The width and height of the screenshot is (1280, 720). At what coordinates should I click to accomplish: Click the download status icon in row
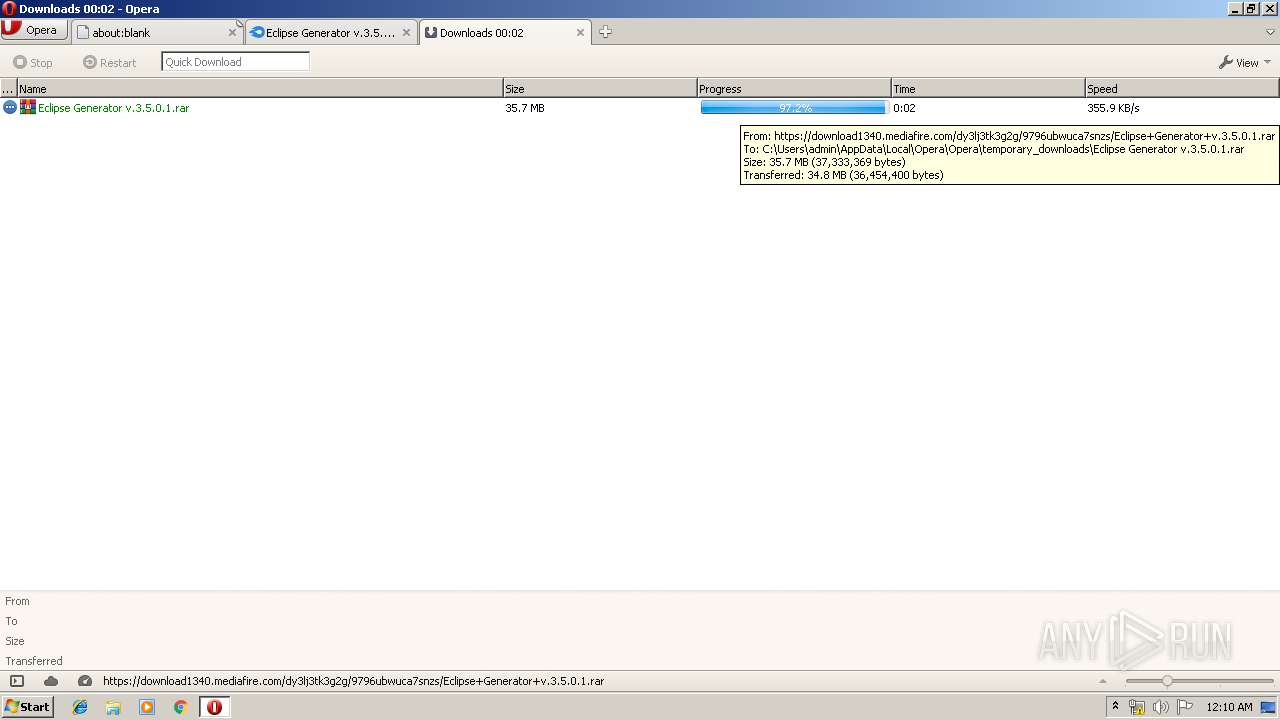(10, 107)
